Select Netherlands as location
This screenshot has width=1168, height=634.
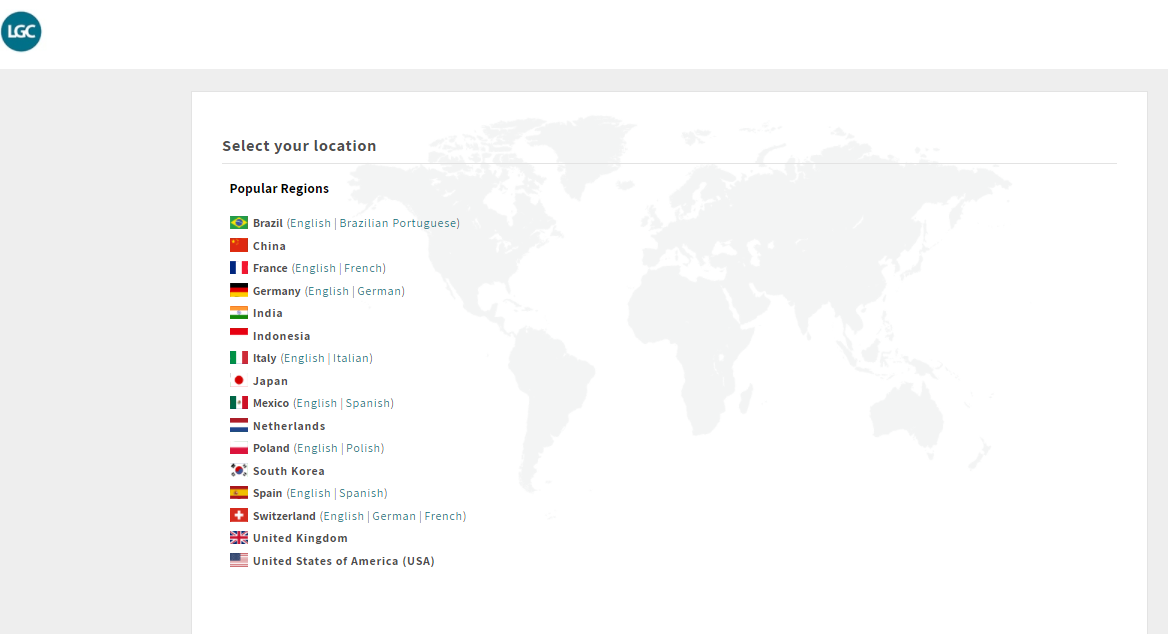(289, 426)
